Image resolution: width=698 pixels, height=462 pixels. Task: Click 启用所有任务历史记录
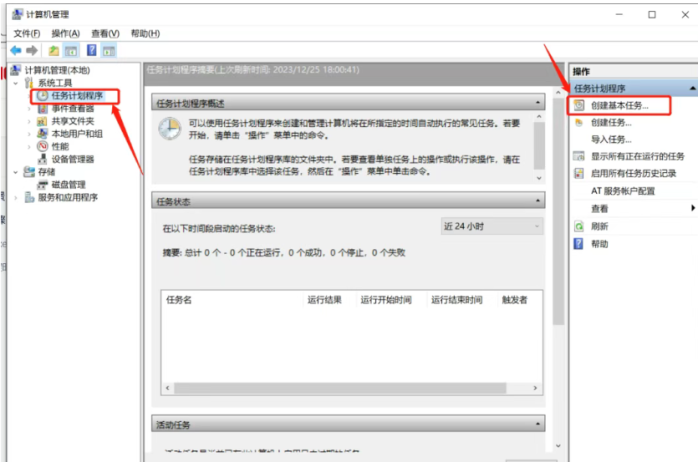coord(633,173)
